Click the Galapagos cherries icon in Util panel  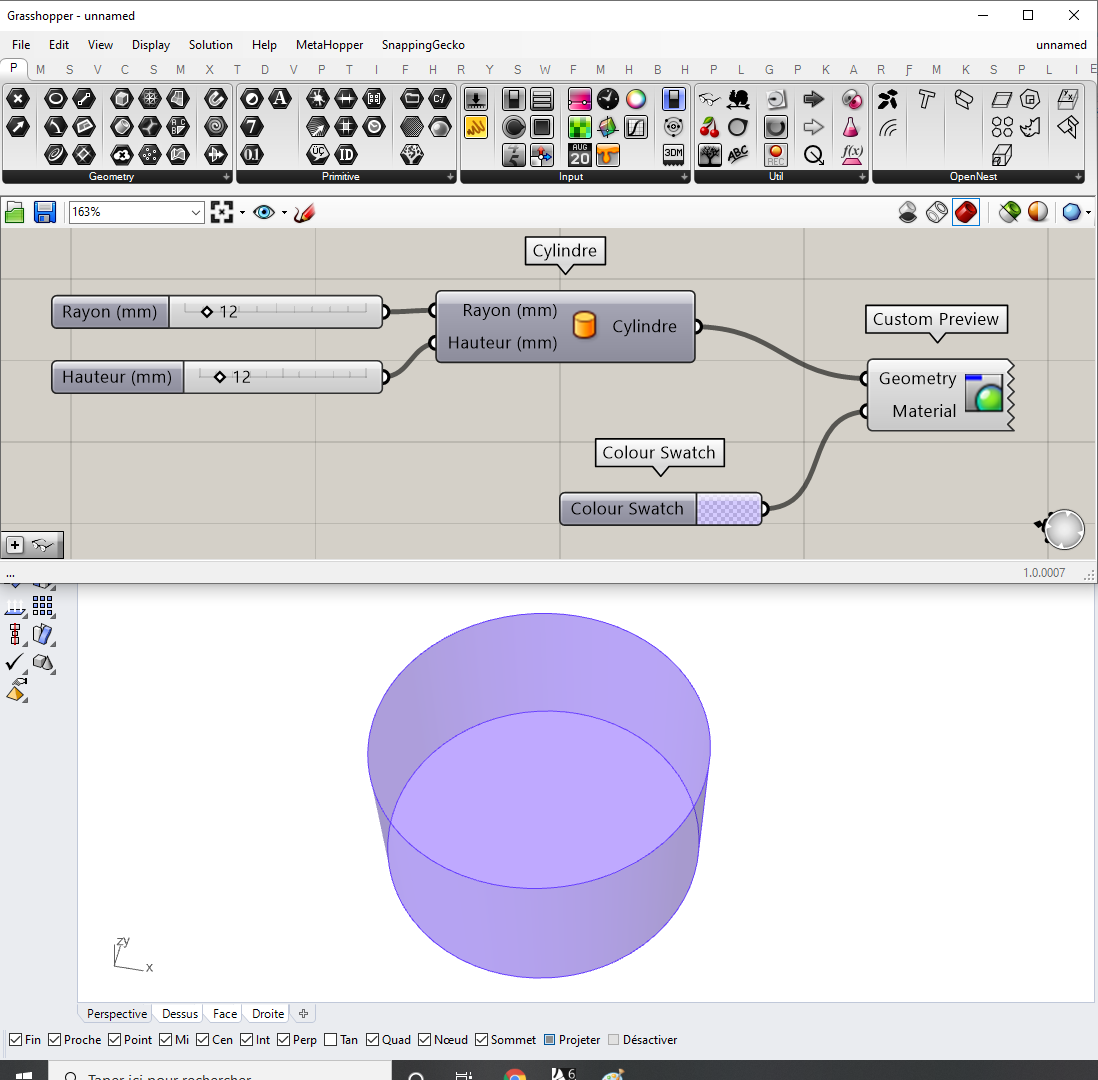(710, 127)
